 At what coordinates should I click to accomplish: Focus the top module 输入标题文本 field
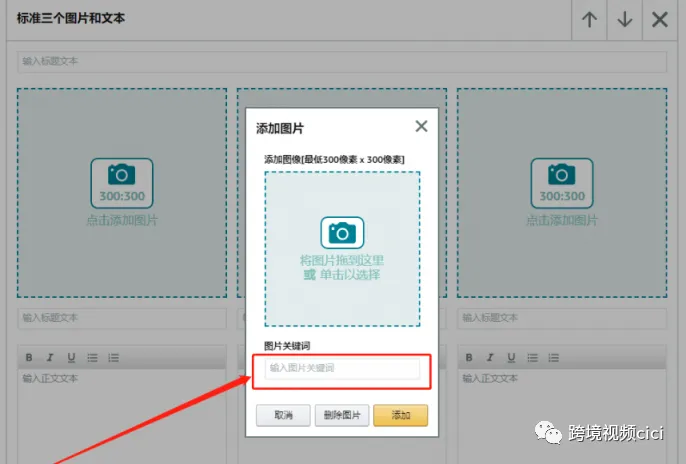click(342, 62)
